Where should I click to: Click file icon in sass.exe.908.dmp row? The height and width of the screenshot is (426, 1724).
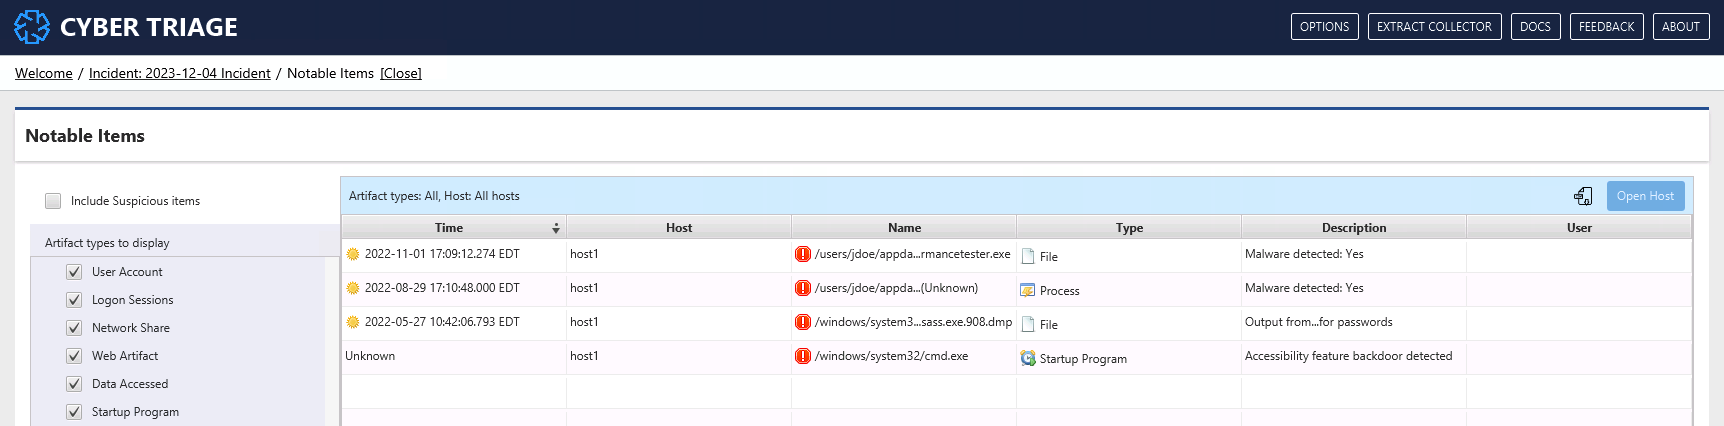(x=1027, y=324)
